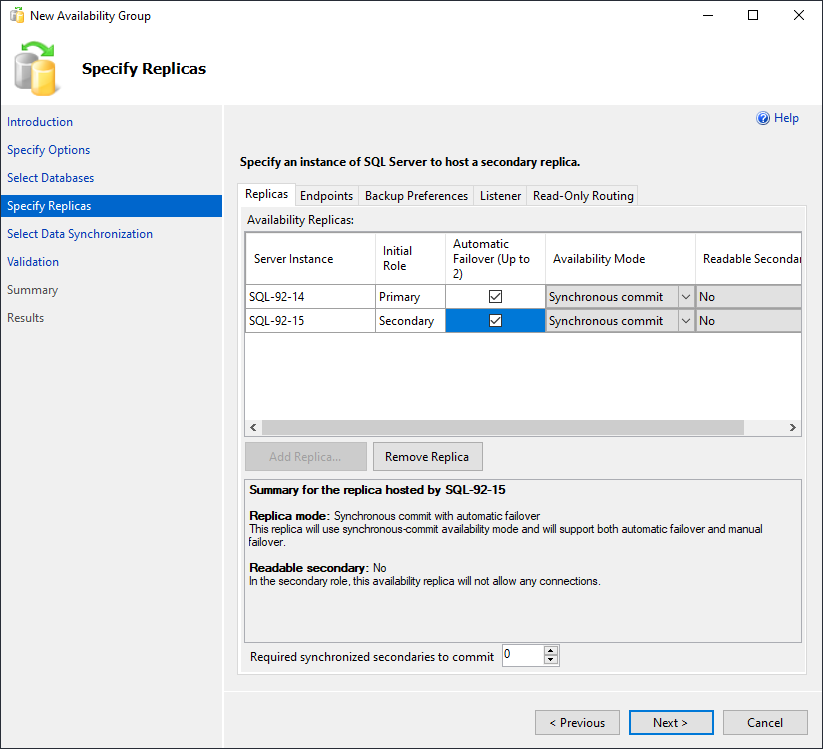
Task: Open the Backup Preferences tab
Action: coord(416,196)
